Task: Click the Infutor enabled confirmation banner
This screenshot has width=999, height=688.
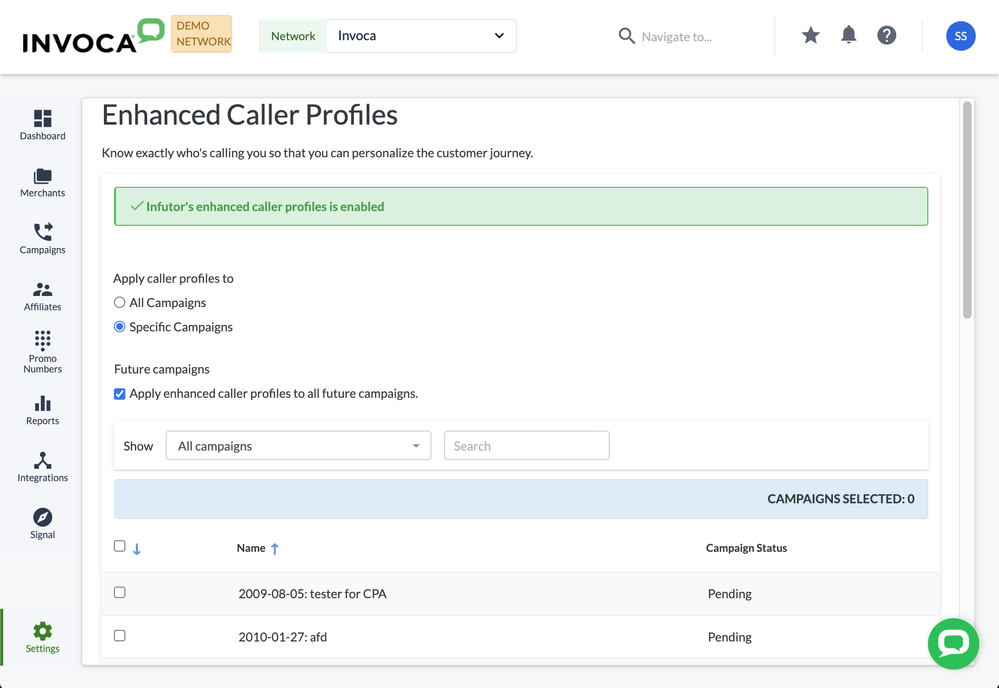Action: 521,206
